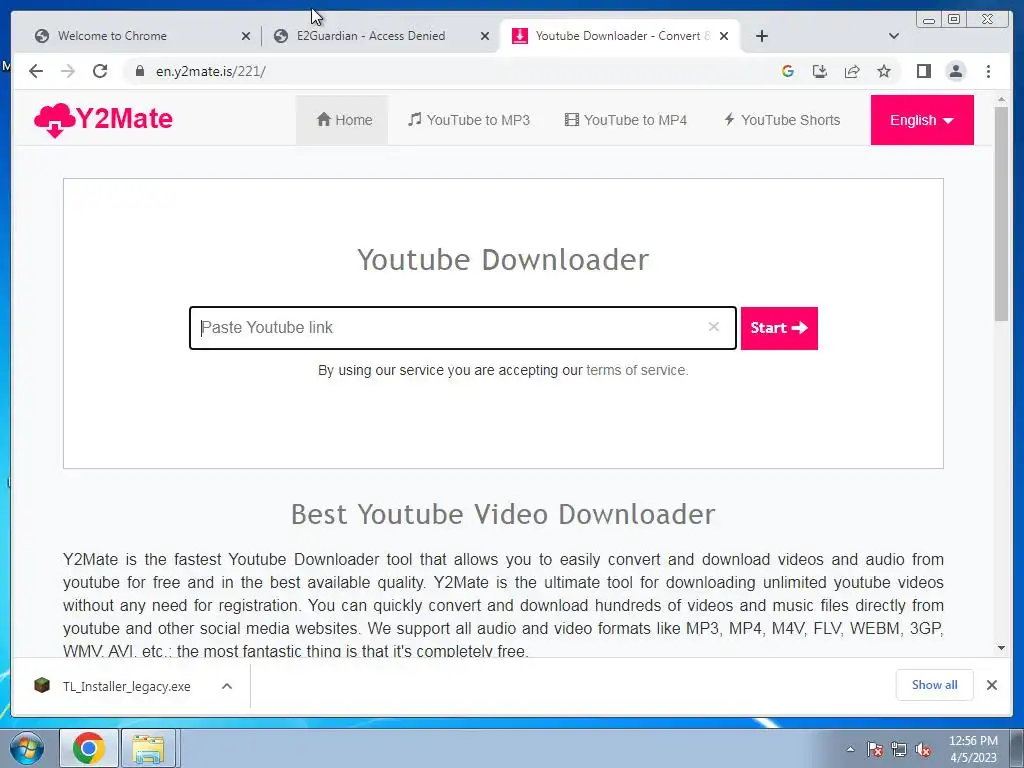Show hidden tray icons arrow
Screen dimensions: 1024x768
850,749
